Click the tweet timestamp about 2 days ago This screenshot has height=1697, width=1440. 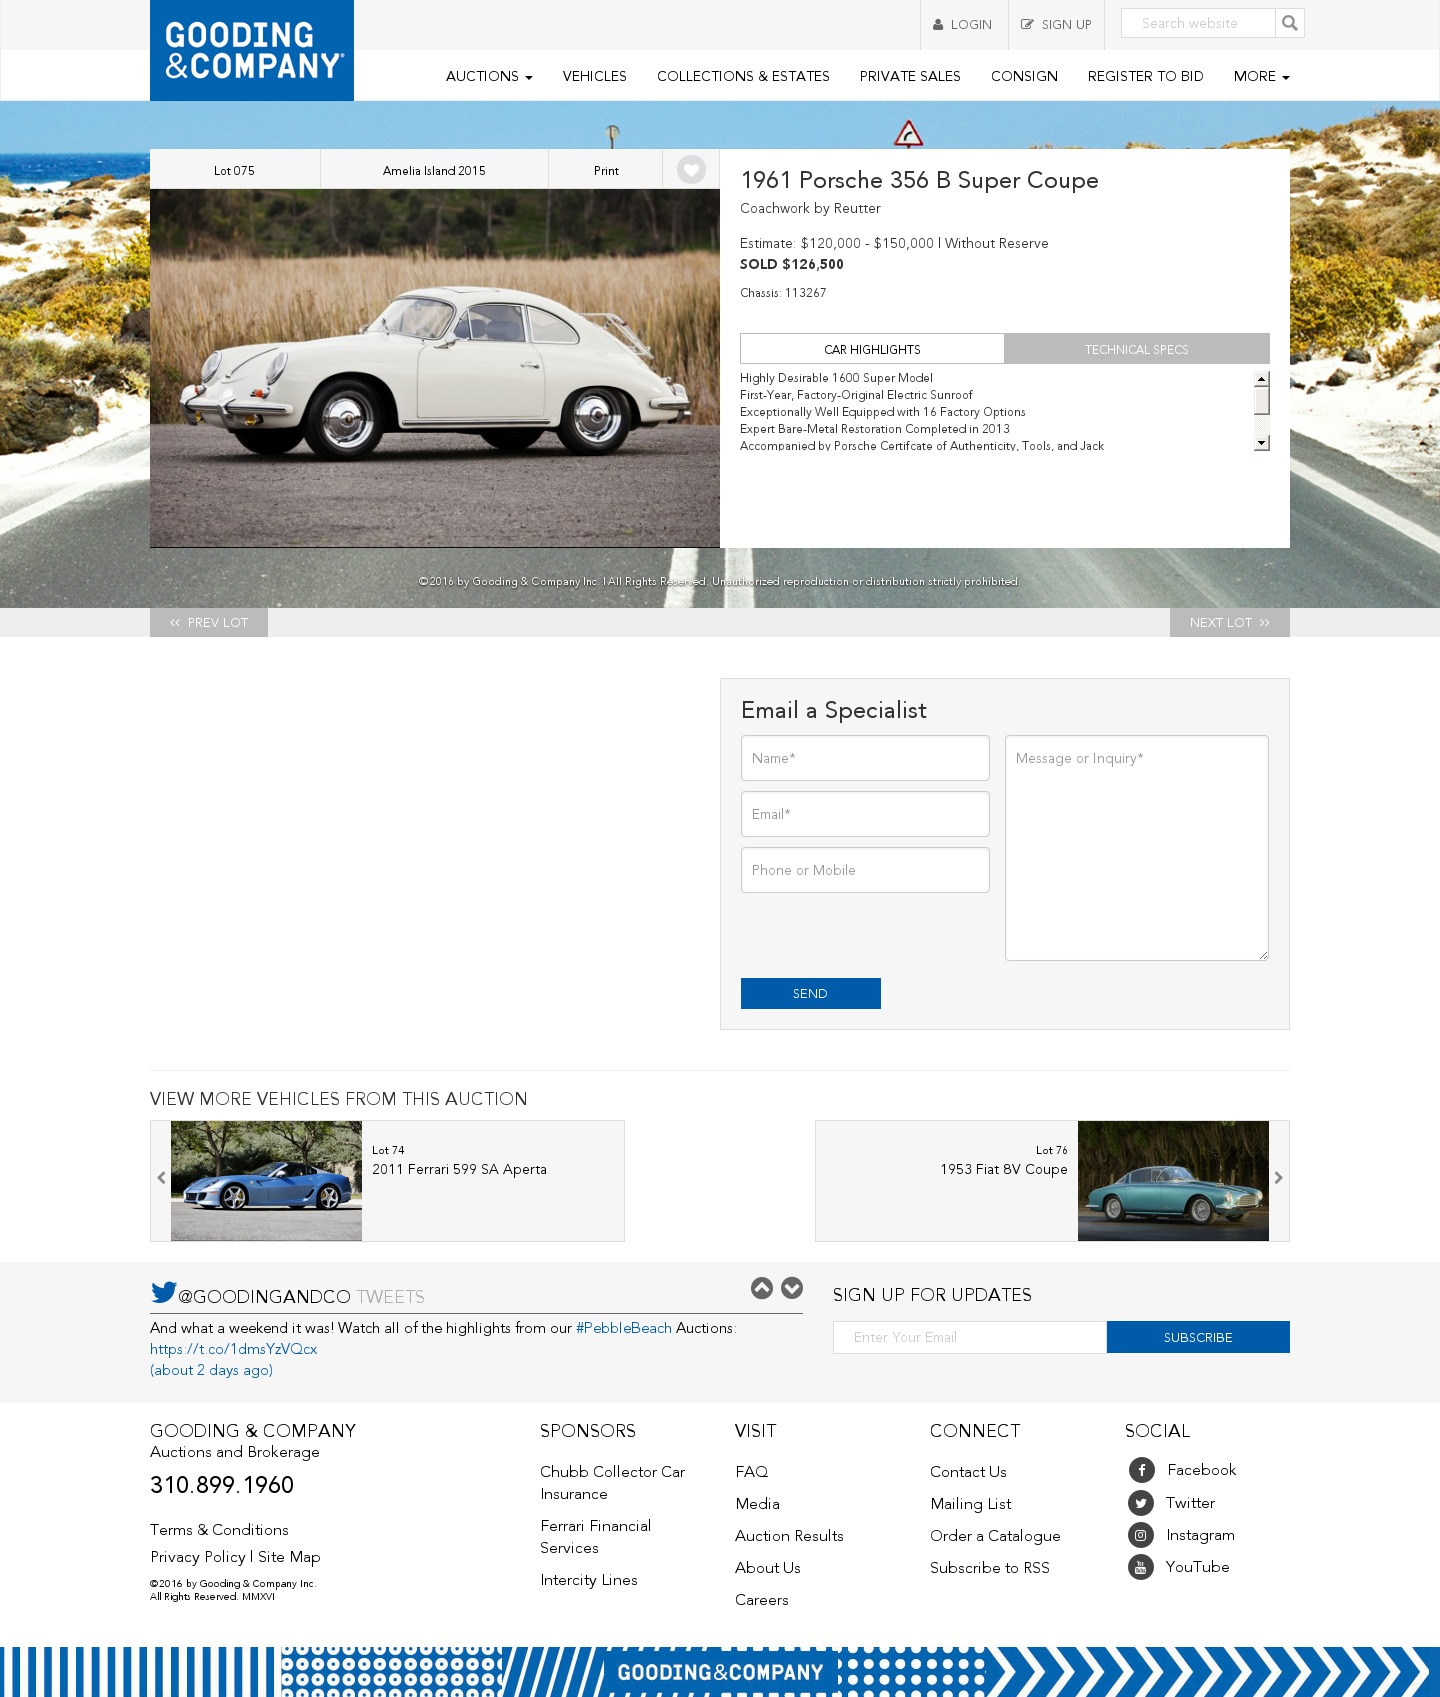tap(212, 1370)
